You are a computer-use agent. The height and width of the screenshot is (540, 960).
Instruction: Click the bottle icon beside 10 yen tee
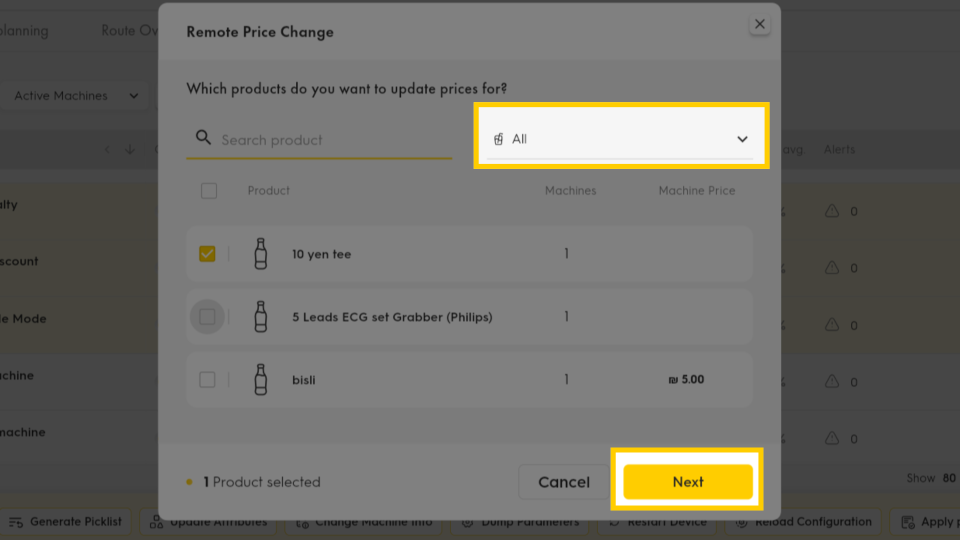click(x=261, y=253)
